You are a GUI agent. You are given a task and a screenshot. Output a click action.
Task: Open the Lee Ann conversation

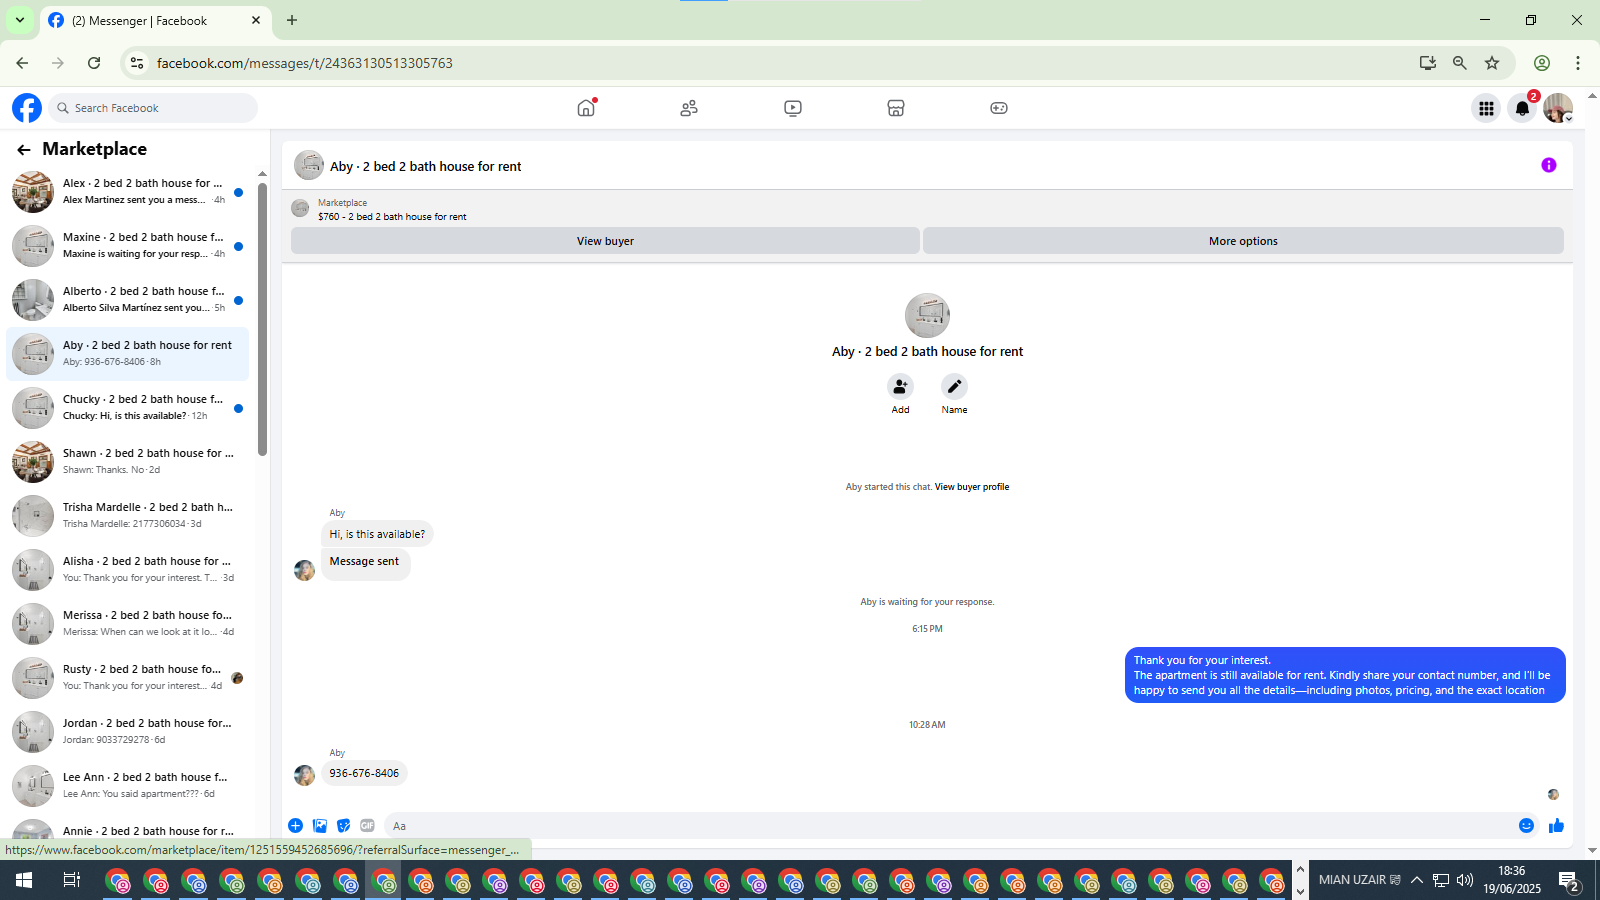128,786
